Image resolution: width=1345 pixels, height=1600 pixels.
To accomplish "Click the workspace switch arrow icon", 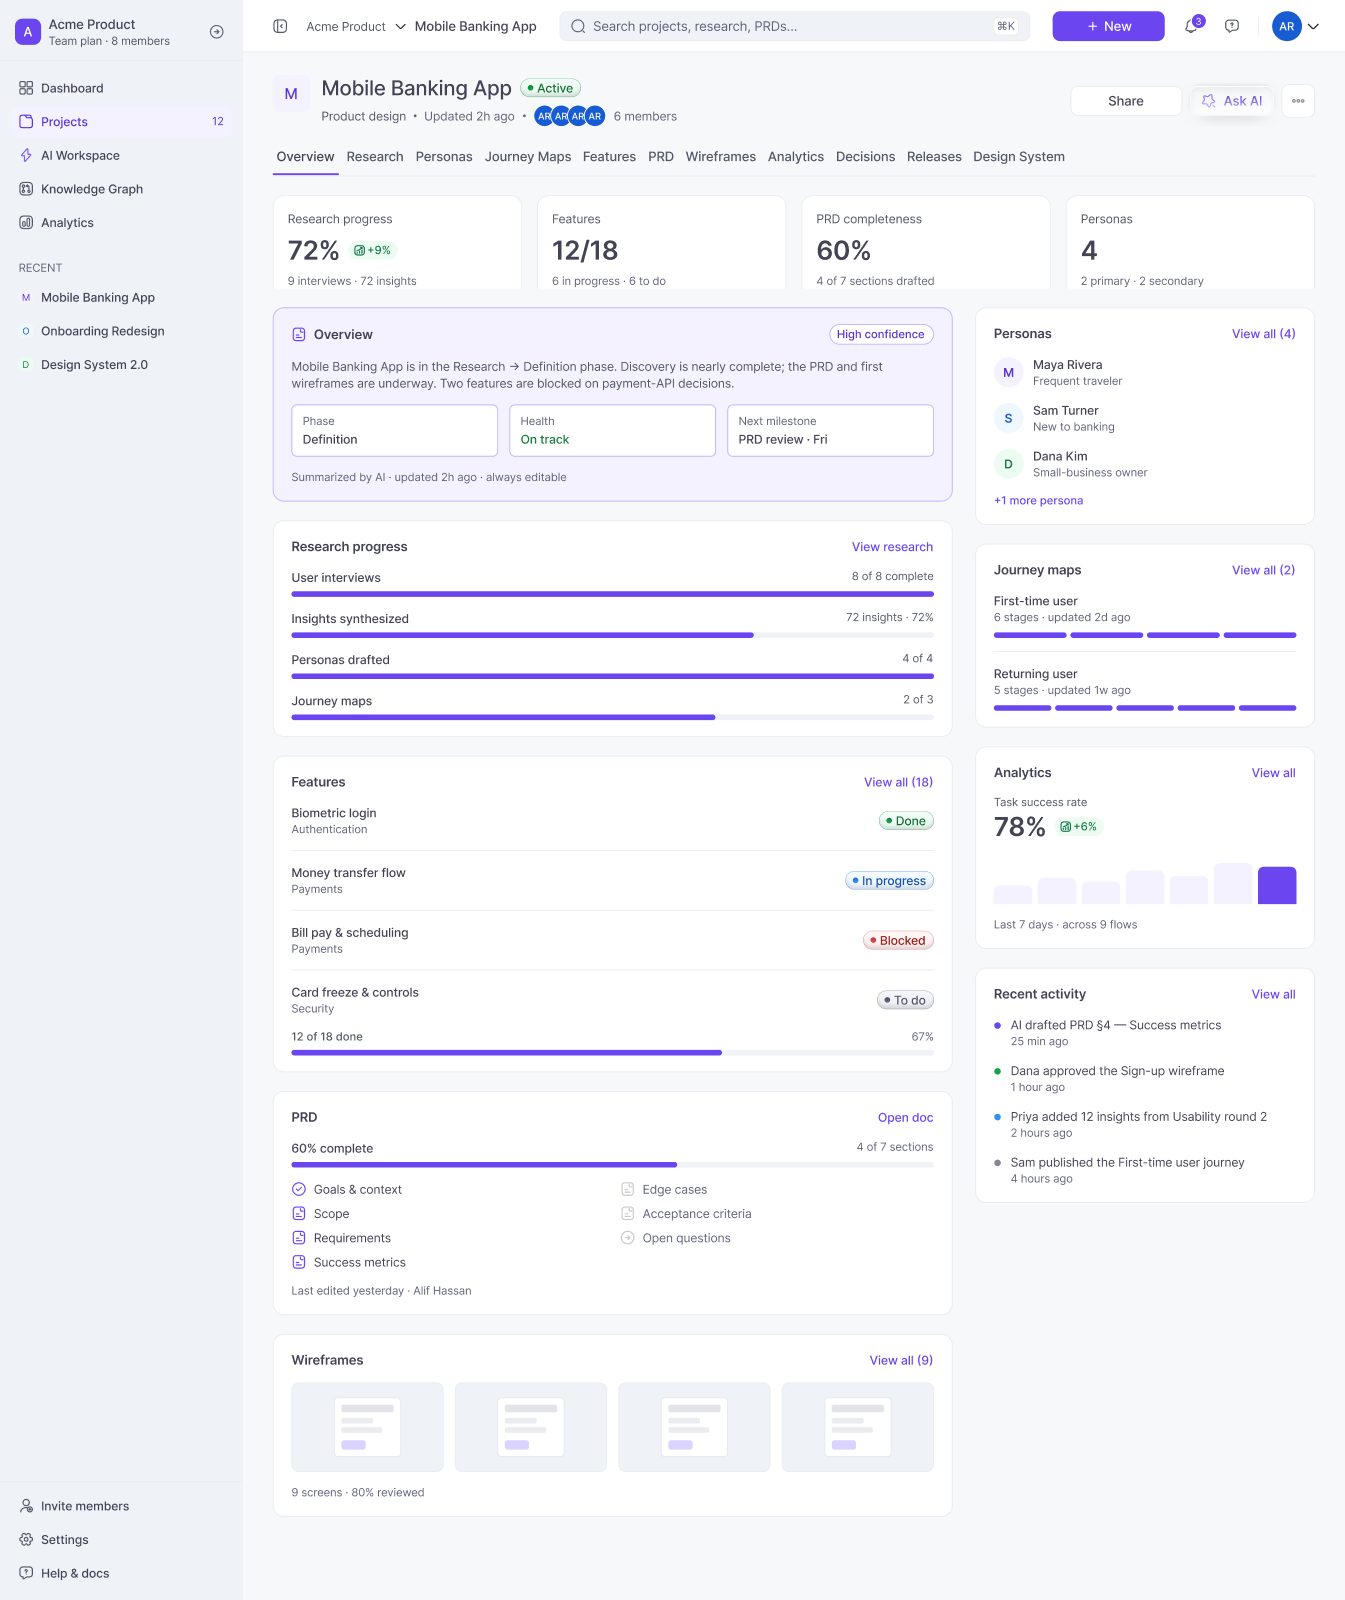I will [x=216, y=32].
